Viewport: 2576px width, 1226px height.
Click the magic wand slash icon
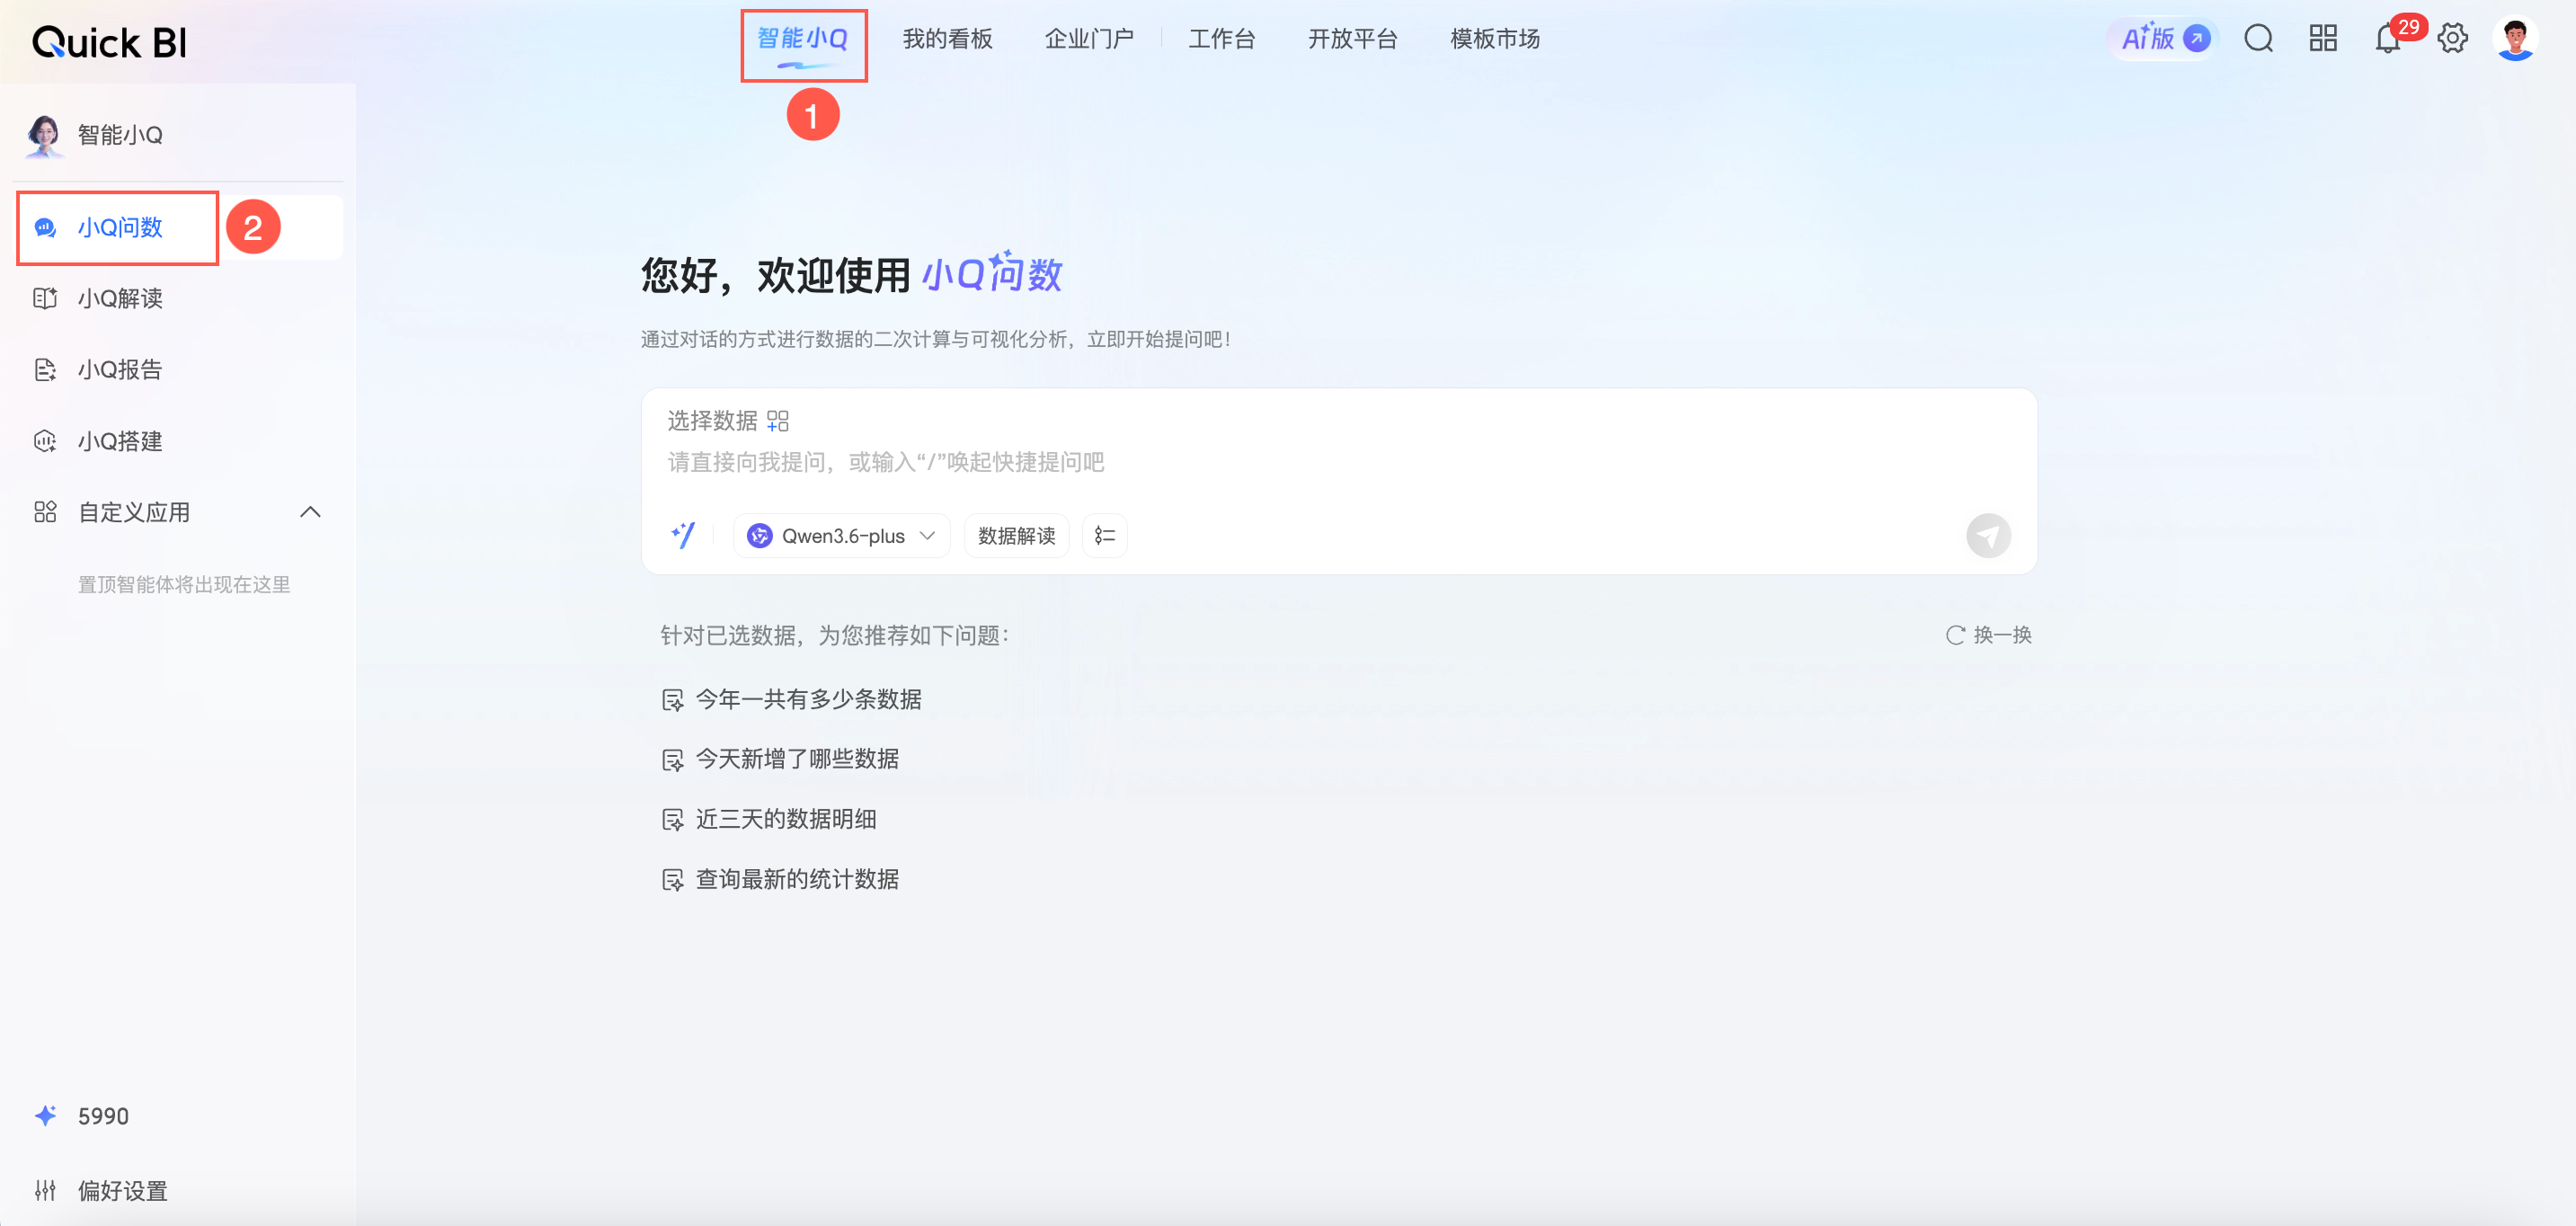683,535
